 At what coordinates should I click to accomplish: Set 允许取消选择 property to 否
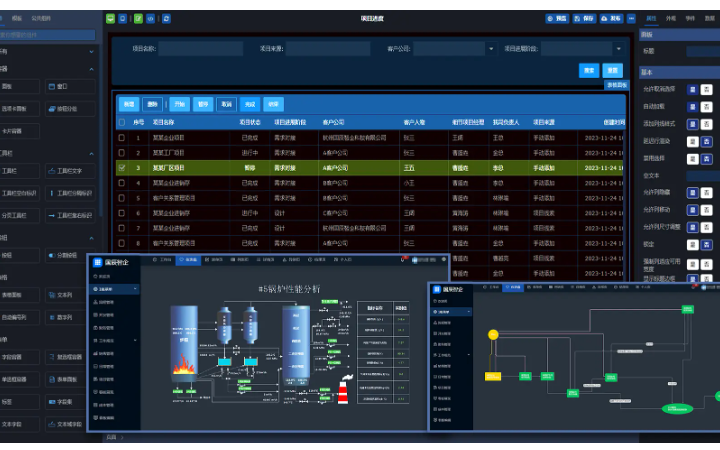tap(707, 90)
